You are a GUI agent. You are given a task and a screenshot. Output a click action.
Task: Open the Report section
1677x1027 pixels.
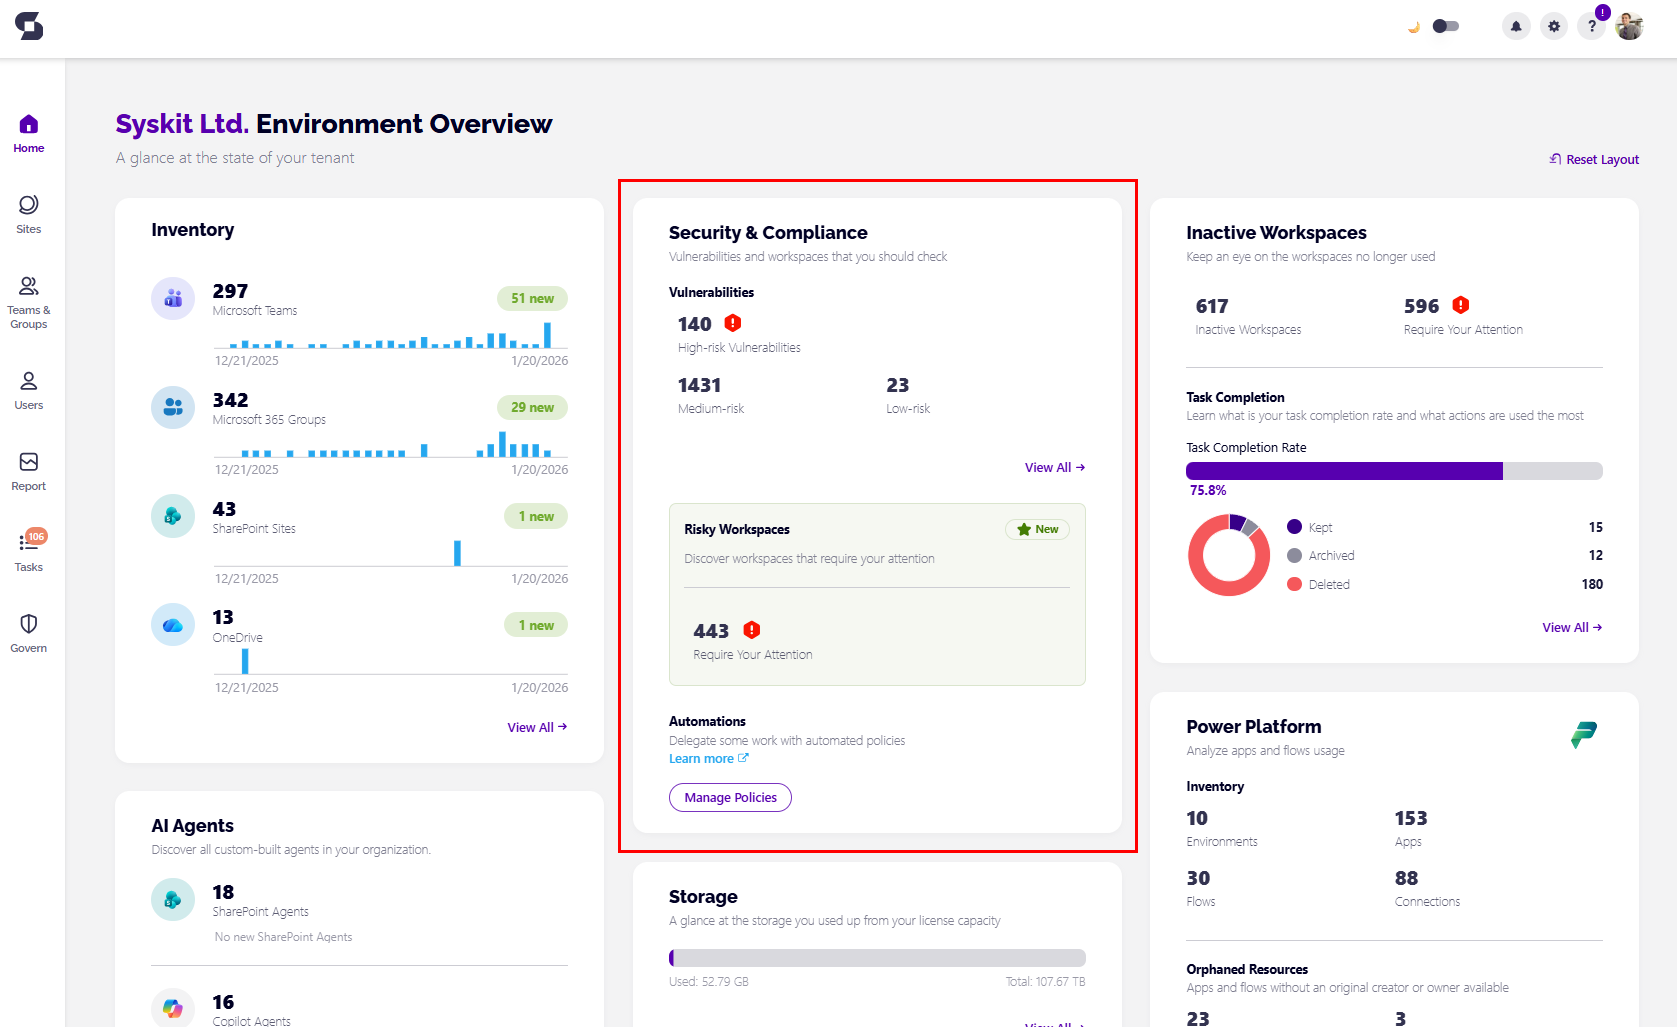tap(28, 470)
